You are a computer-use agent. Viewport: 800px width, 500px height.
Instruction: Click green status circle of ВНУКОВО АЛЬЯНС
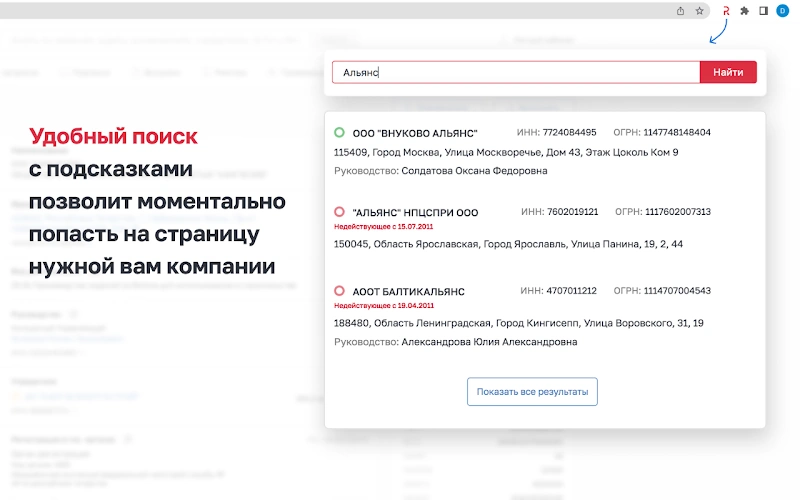339,133
